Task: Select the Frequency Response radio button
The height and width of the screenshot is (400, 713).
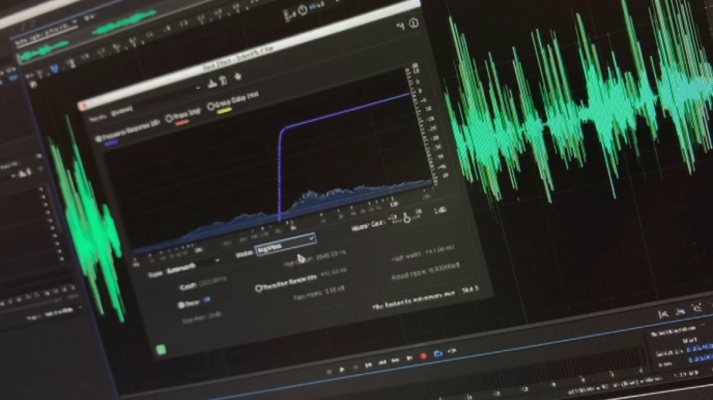Action: [x=100, y=140]
